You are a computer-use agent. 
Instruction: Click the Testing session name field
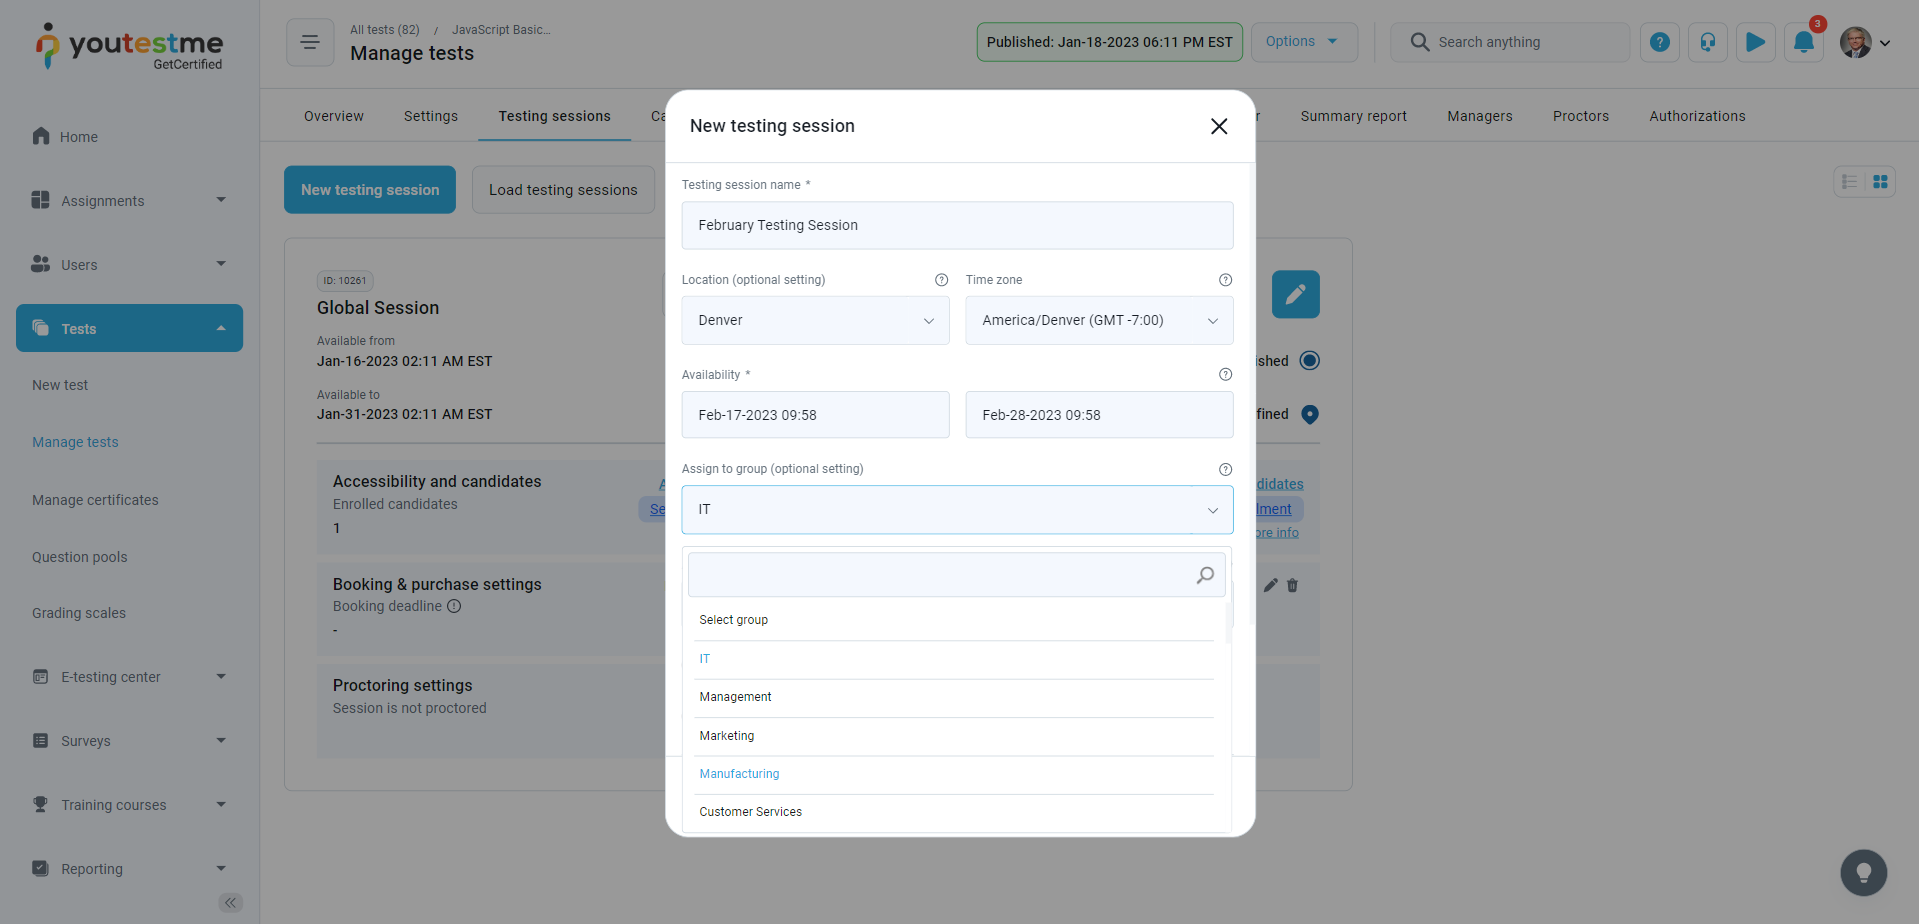[956, 226]
